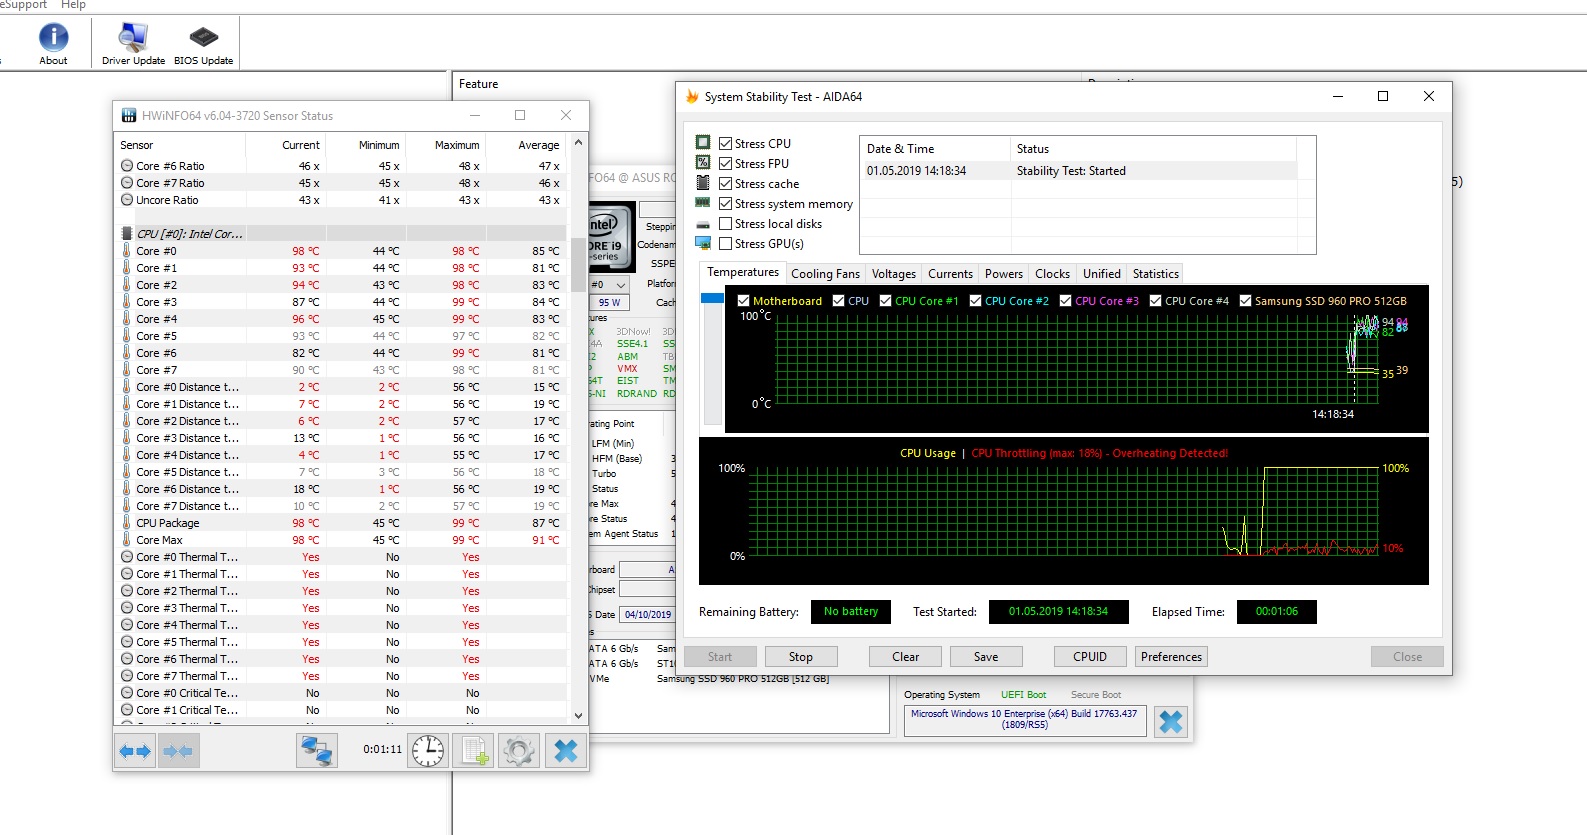1587x835 pixels.
Task: Open the Currents tab
Action: point(950,274)
